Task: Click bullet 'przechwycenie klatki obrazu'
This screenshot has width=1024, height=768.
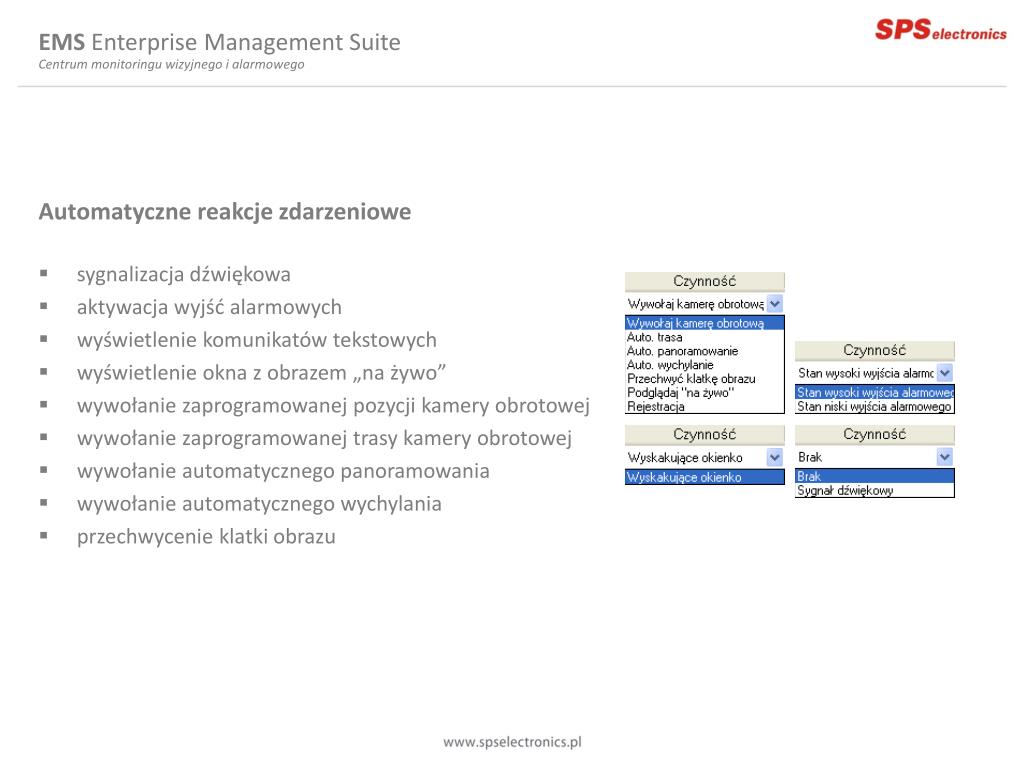Action: pyautogui.click(x=206, y=537)
